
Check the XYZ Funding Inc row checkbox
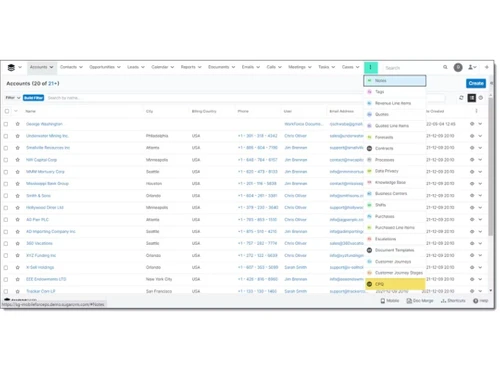click(x=6, y=255)
